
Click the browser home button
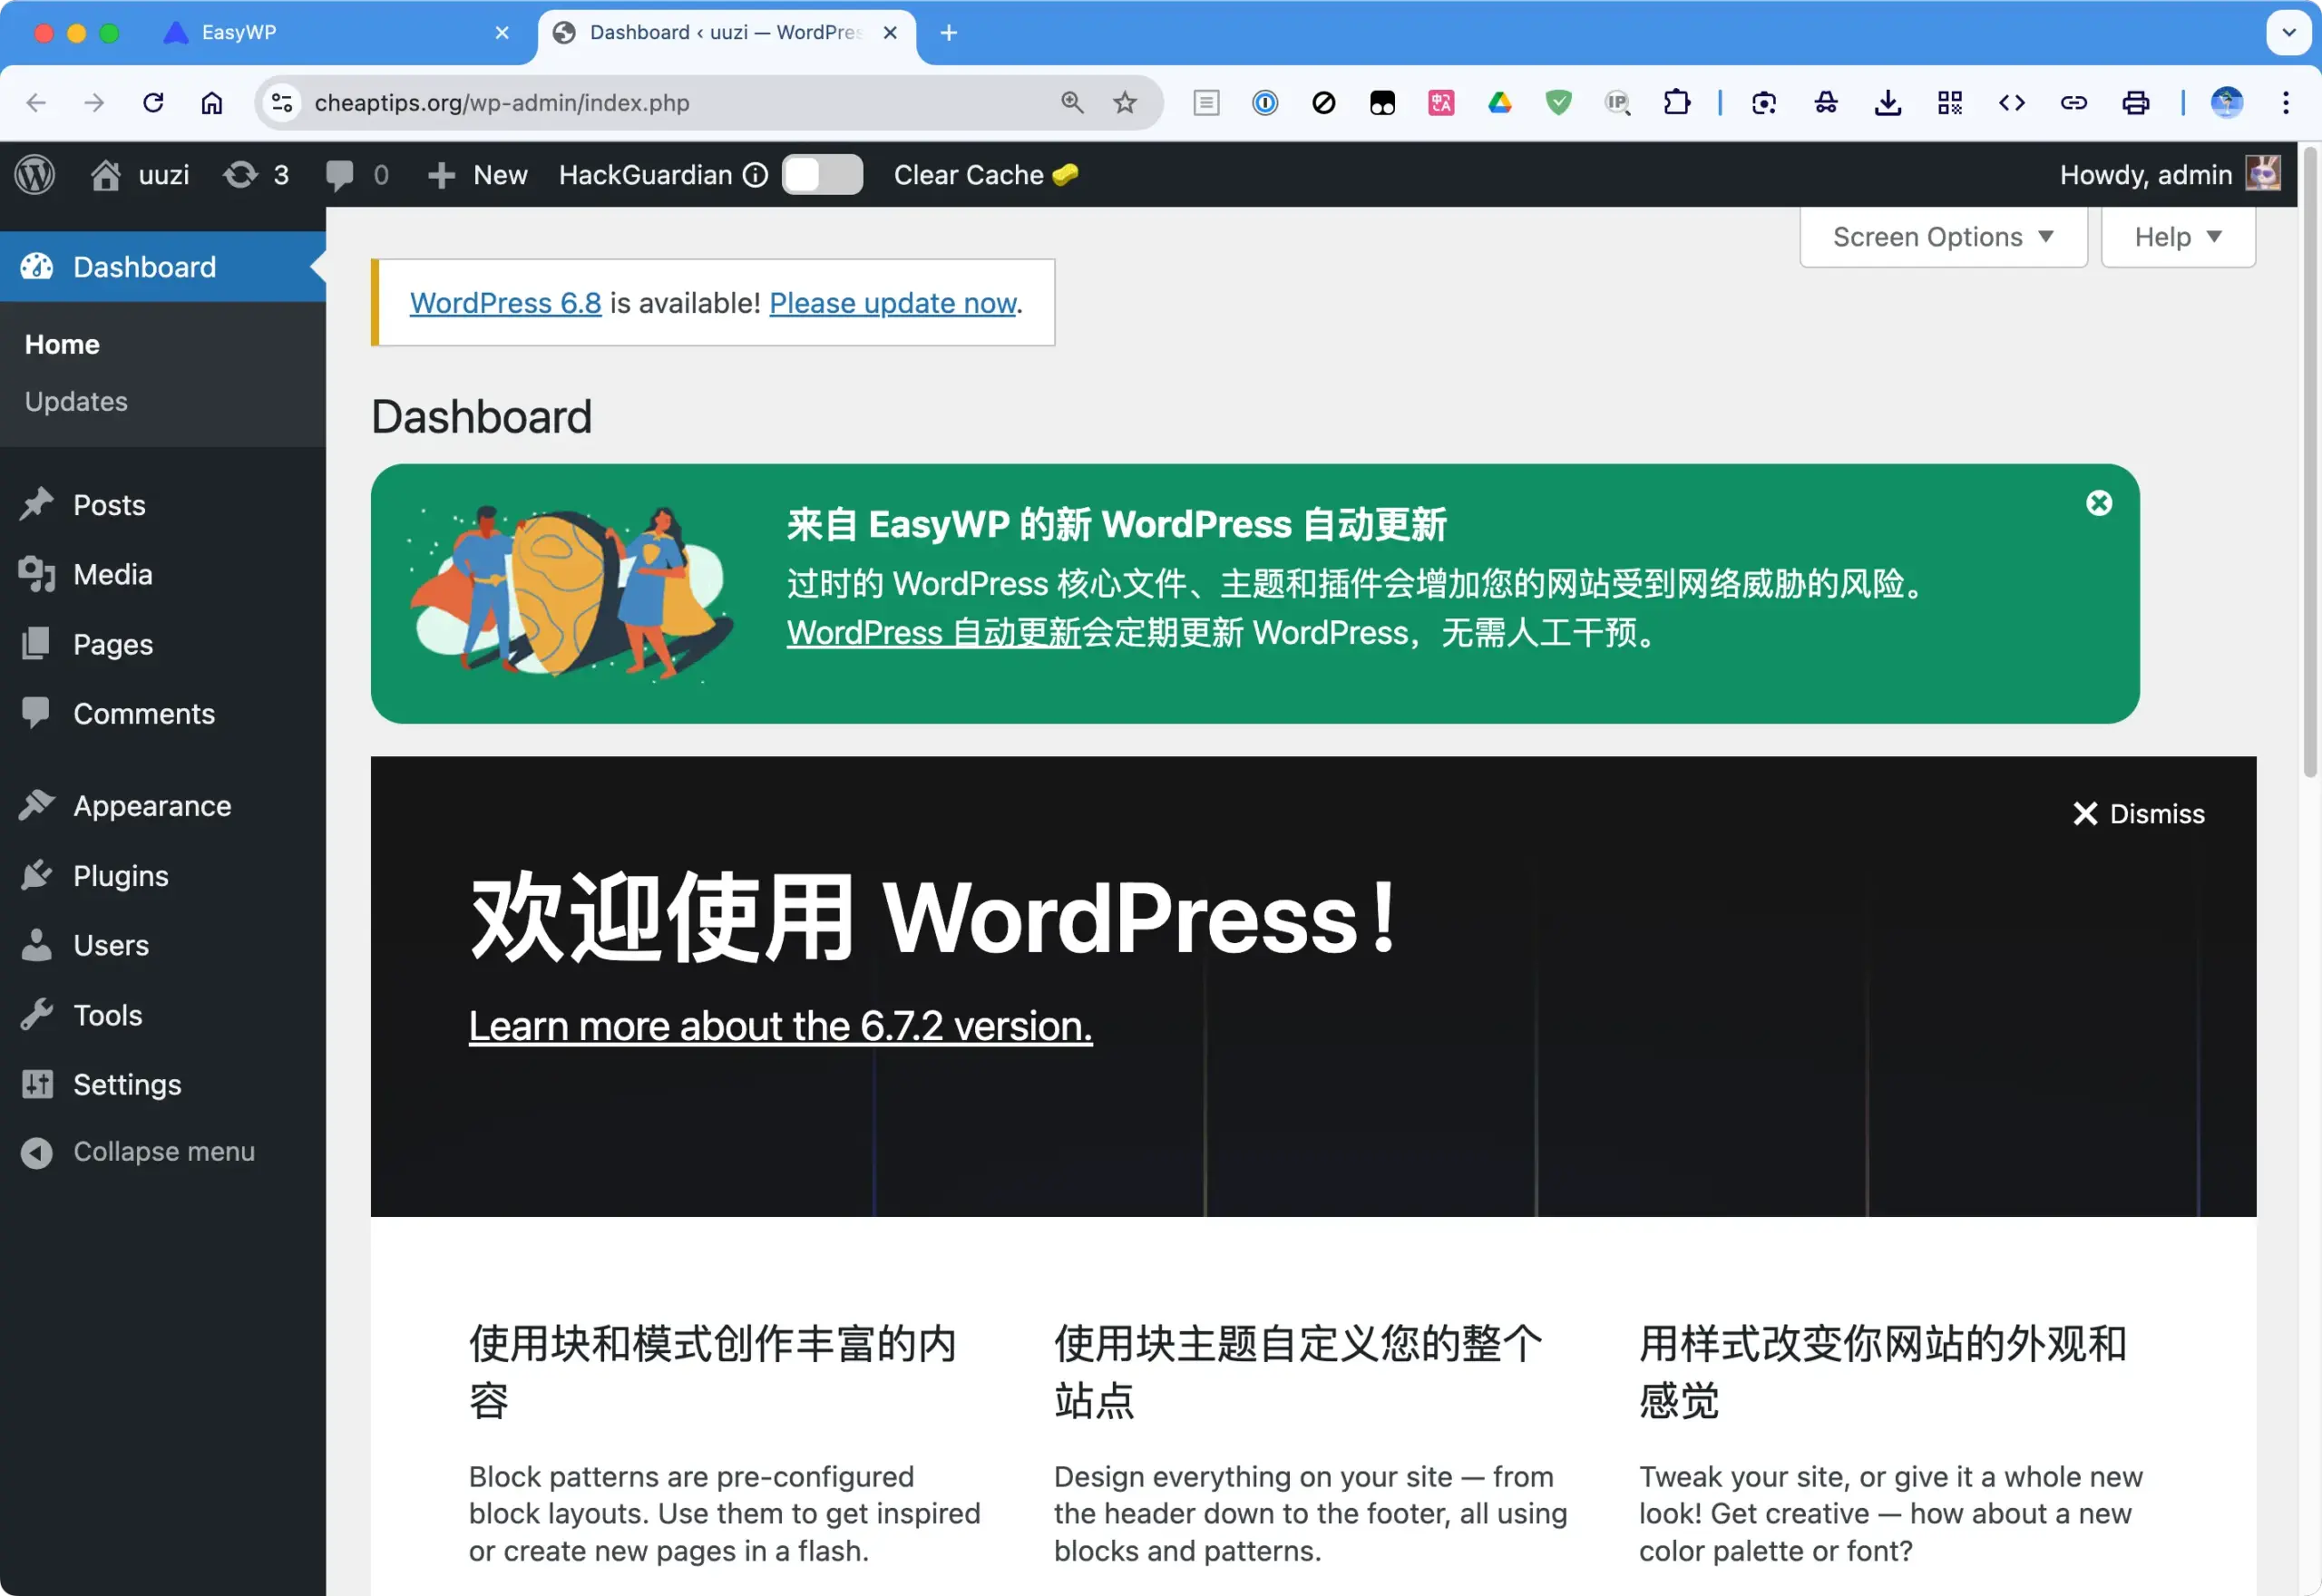[212, 103]
